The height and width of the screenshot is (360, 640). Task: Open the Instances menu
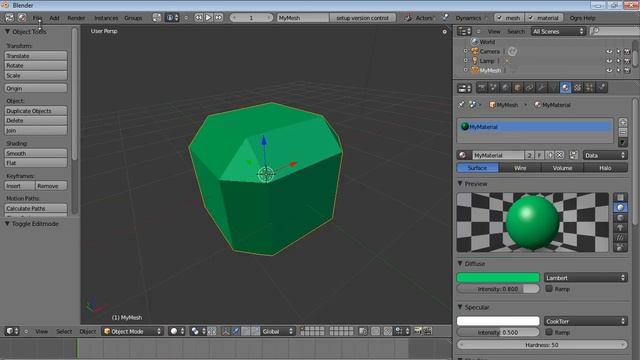coord(106,18)
